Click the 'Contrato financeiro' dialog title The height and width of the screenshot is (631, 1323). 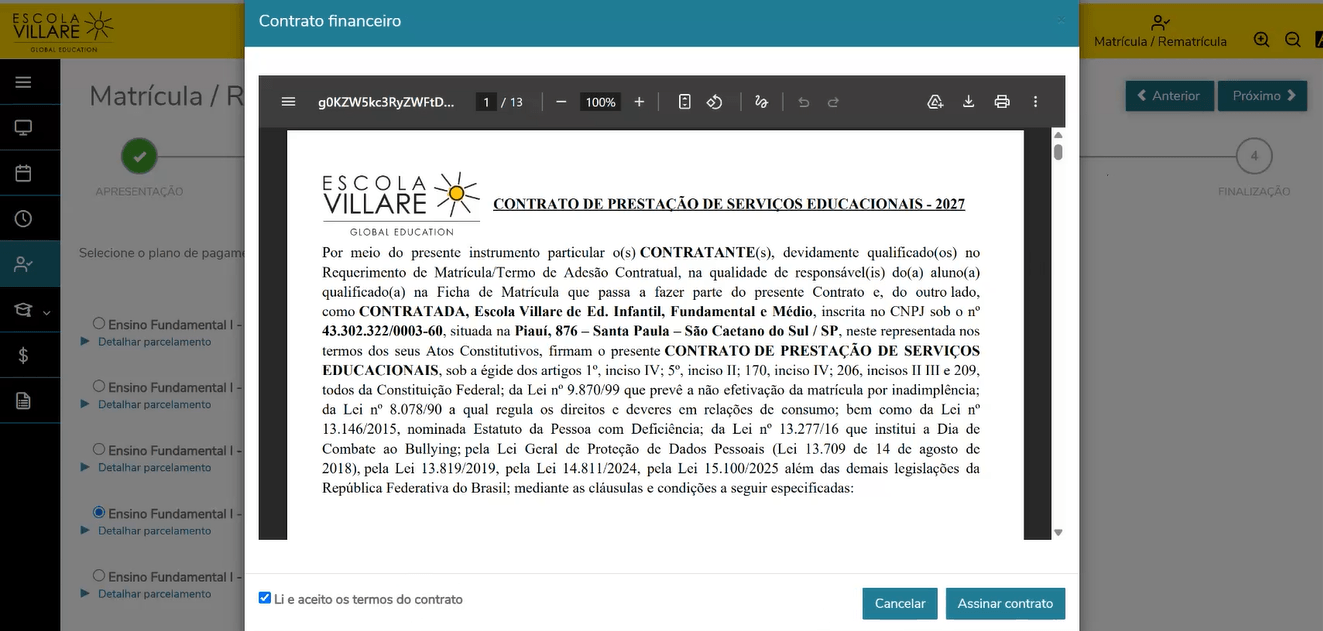coord(330,21)
